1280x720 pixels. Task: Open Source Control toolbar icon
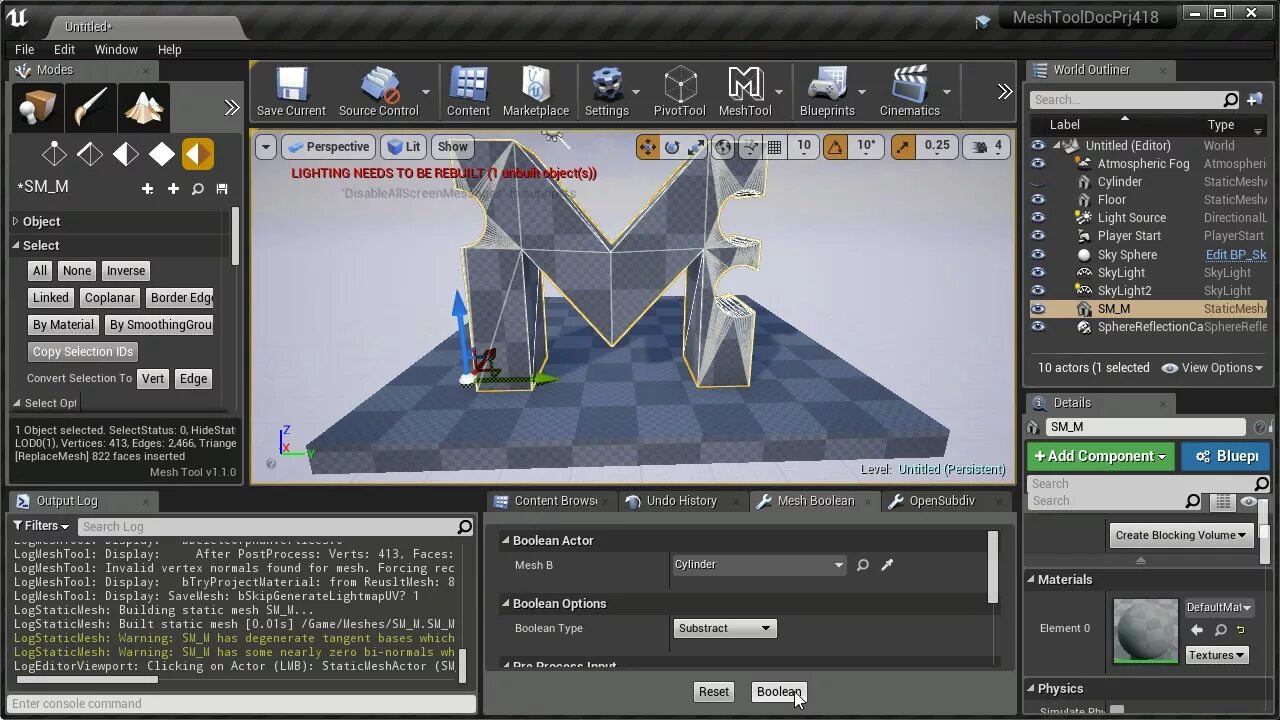coord(379,92)
